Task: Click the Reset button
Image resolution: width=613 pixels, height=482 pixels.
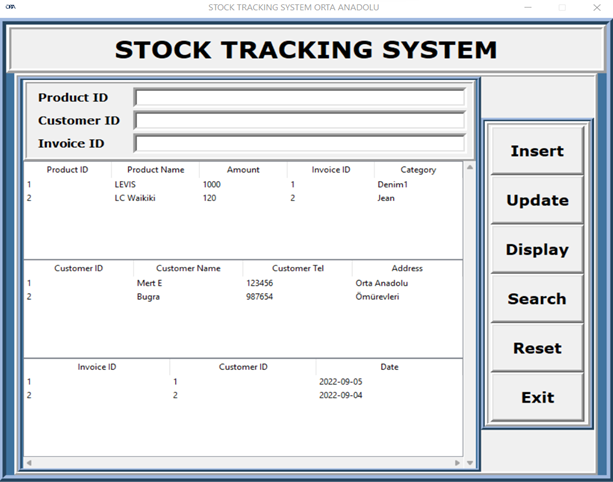Action: coord(537,348)
